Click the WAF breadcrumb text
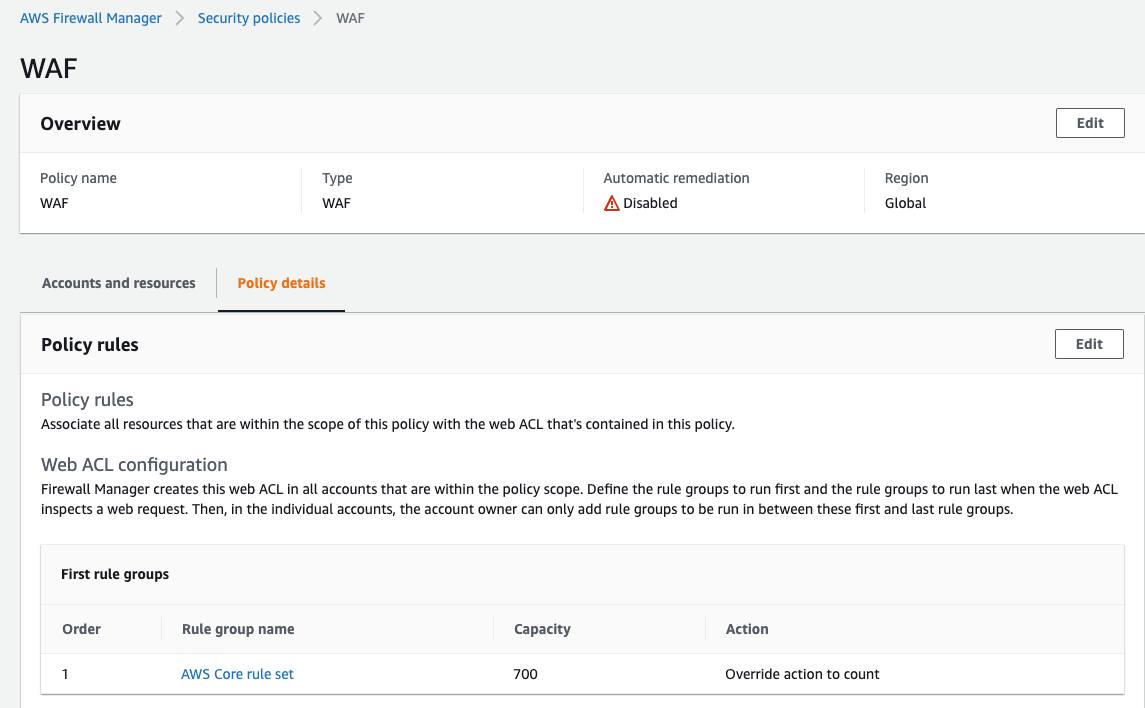Screen dimensions: 1145x708 tap(350, 18)
